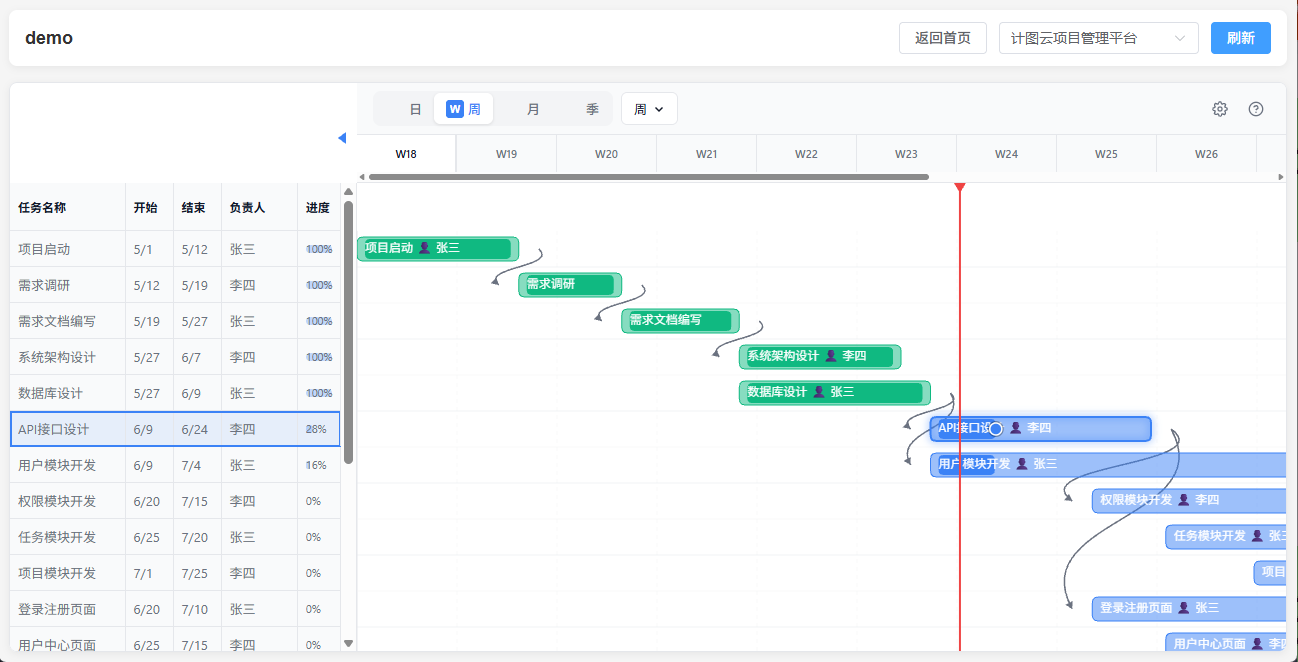Click the person icon on 权限模块开发 bar
Viewport: 1298px width, 662px height.
point(1183,500)
